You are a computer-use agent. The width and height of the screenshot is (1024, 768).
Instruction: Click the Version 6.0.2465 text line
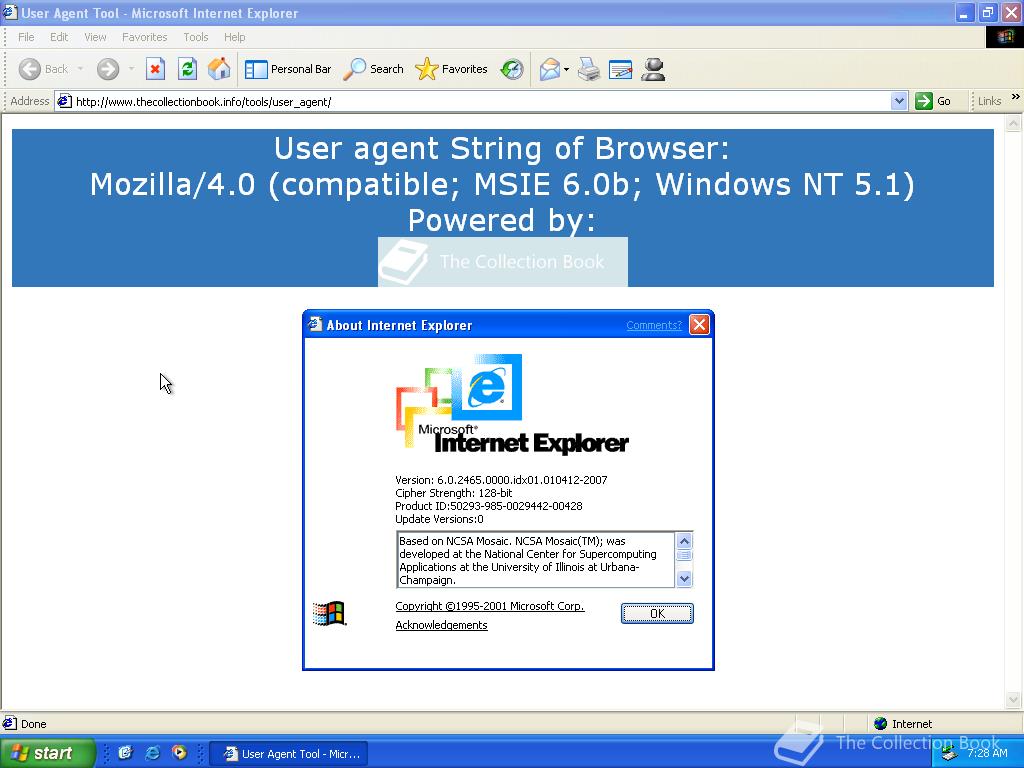501,480
